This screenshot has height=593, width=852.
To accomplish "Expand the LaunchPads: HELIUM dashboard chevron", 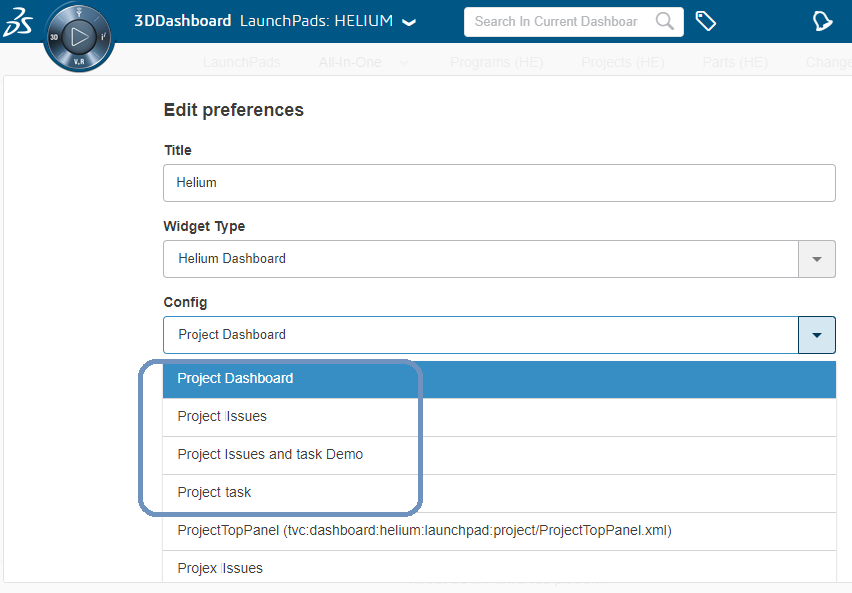I will point(408,23).
